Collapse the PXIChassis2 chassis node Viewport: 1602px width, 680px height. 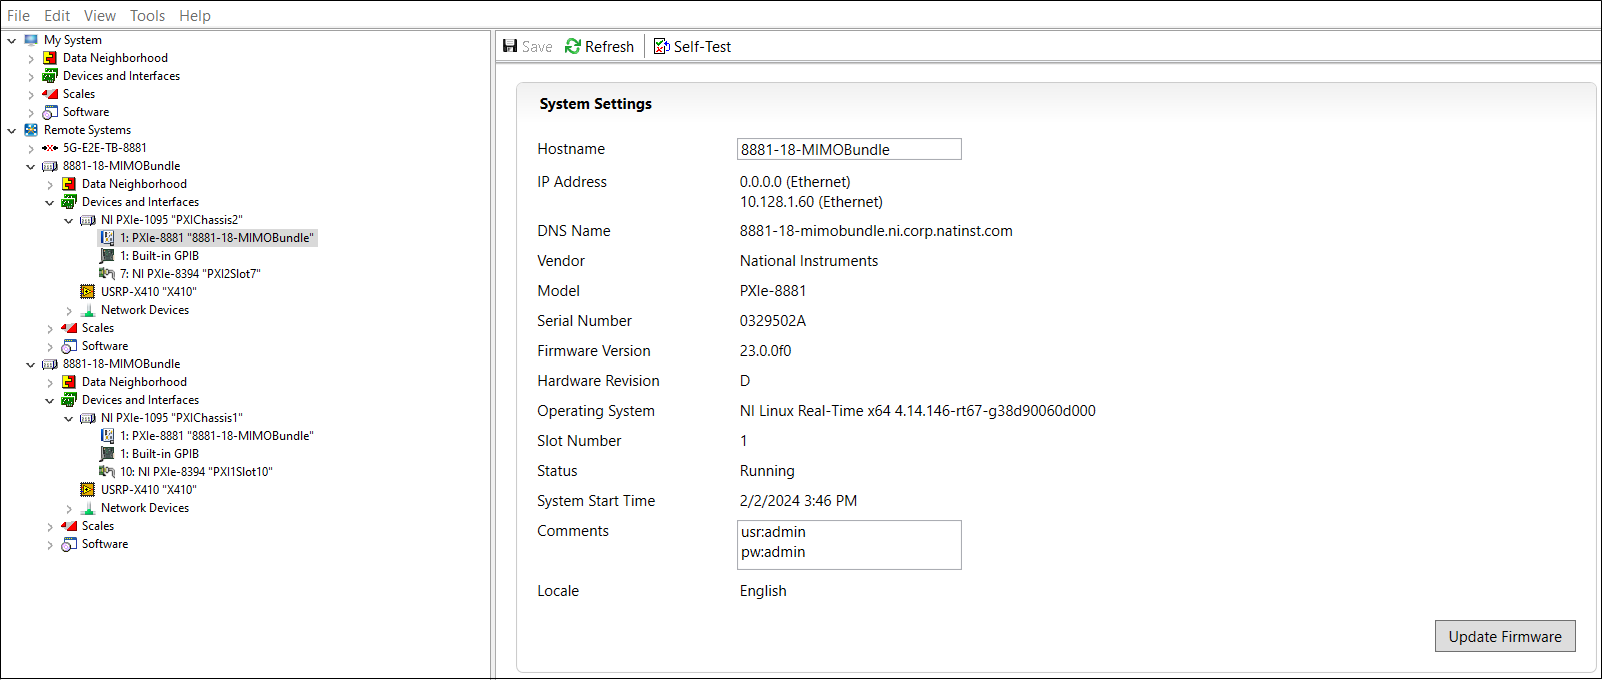tap(69, 221)
